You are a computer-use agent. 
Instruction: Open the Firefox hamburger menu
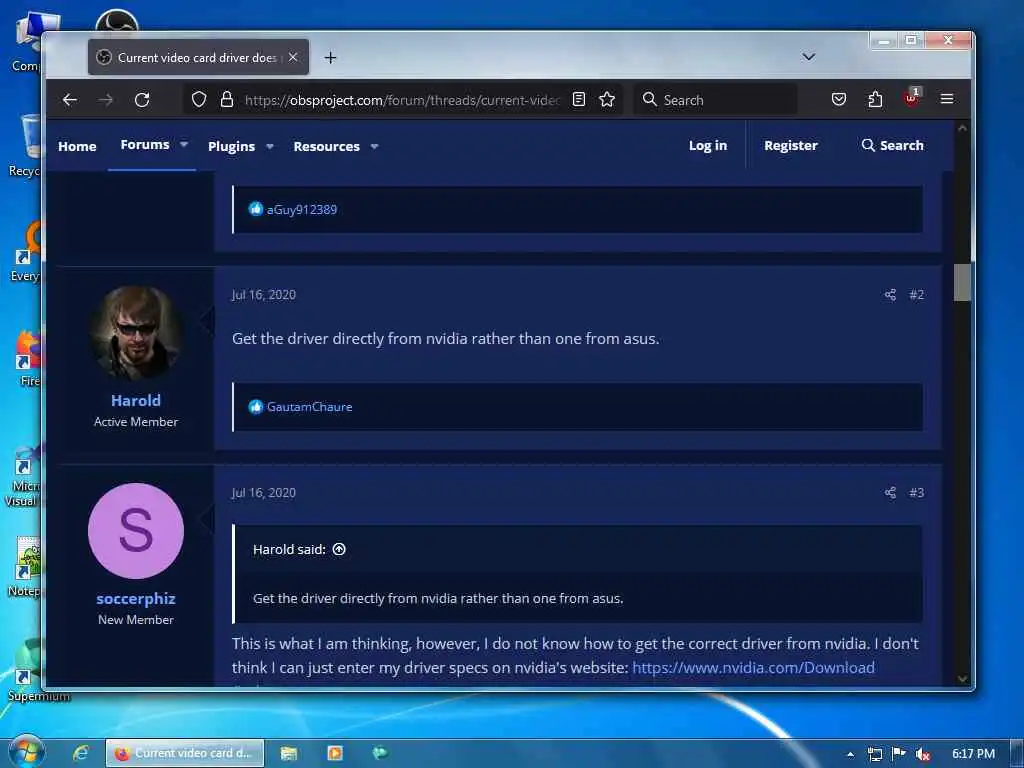(x=947, y=99)
